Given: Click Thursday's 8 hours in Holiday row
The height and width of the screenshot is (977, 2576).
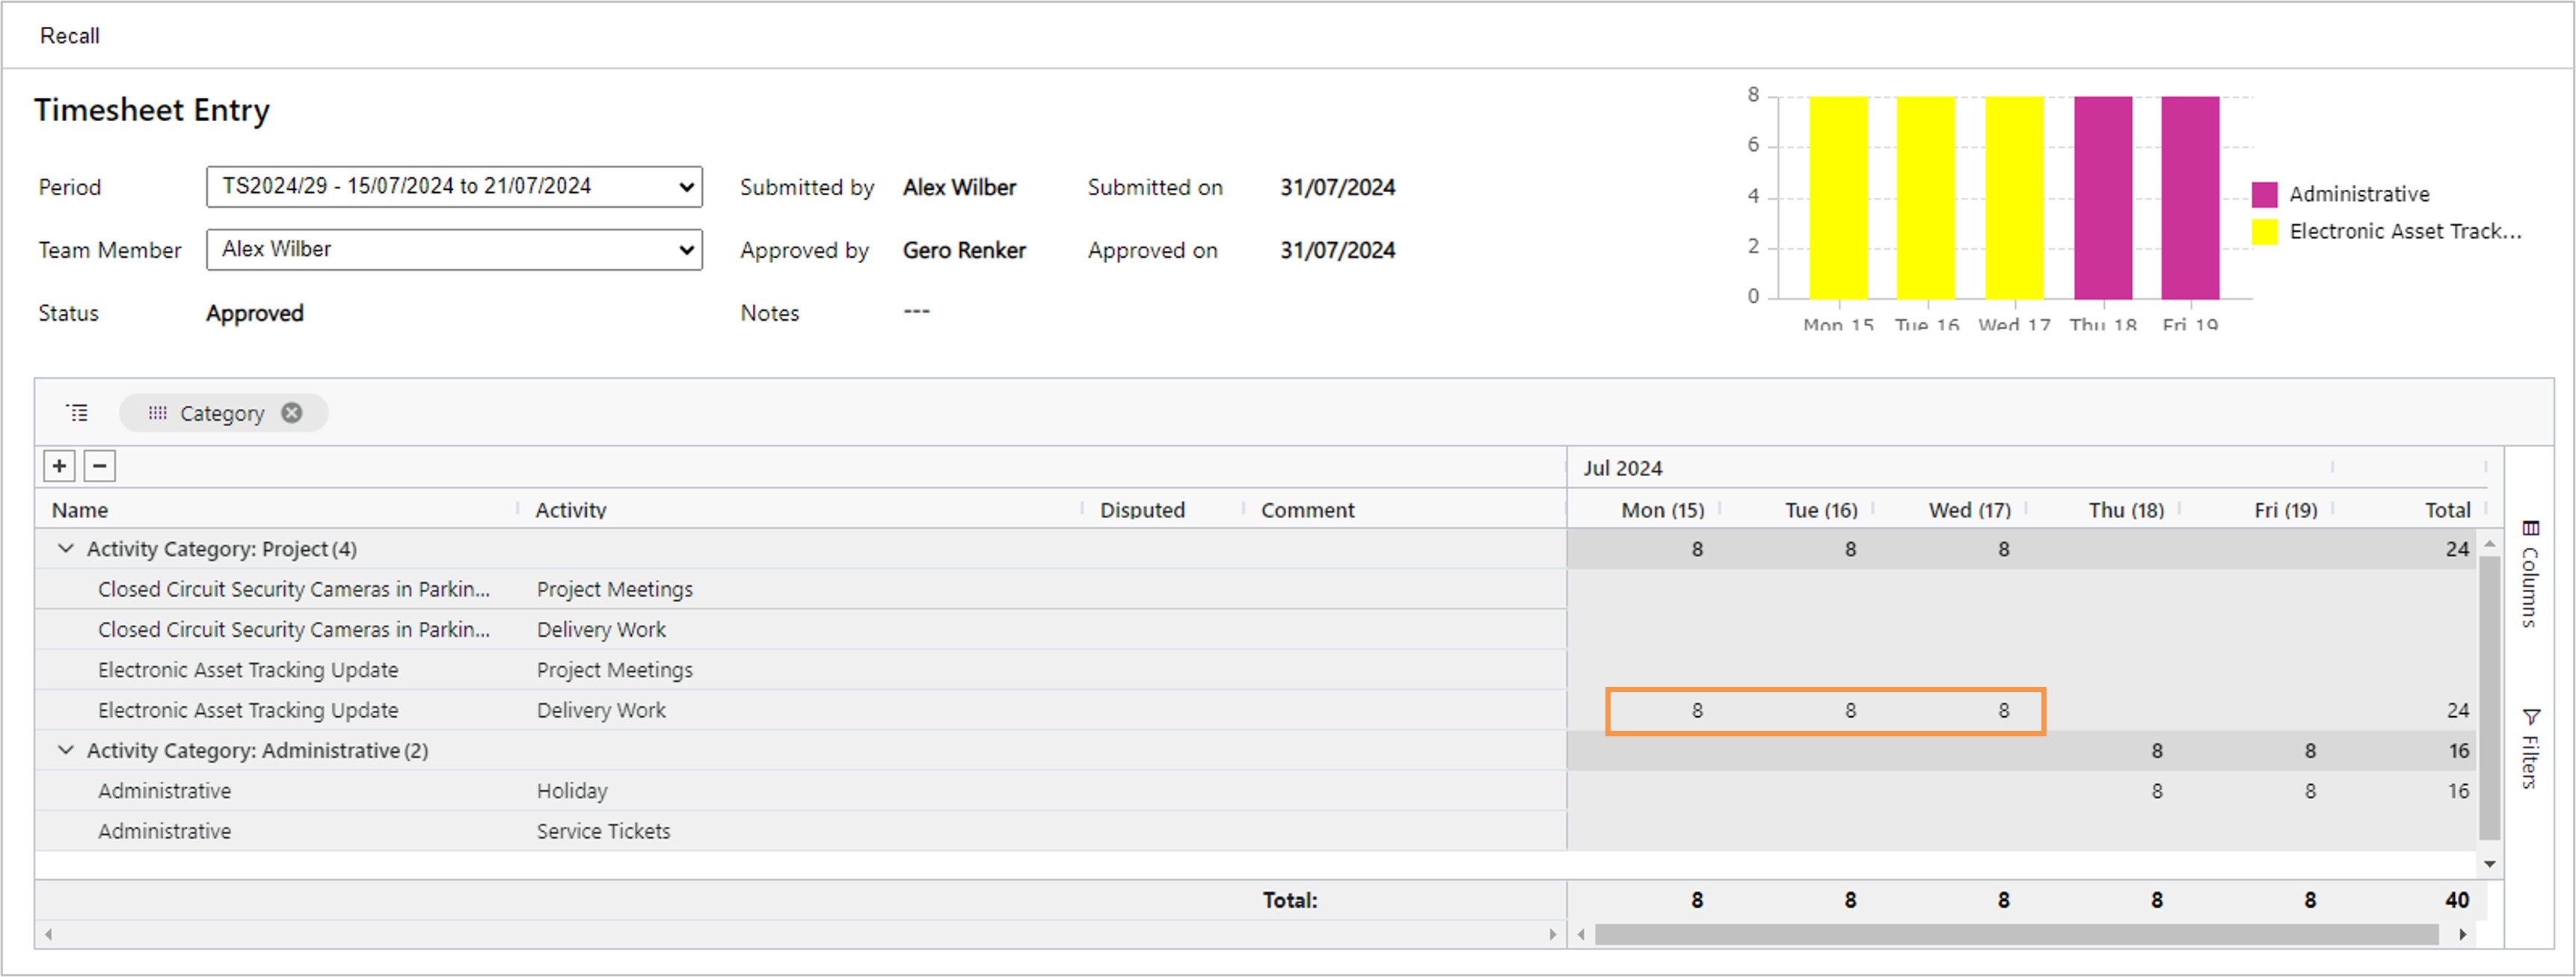Looking at the screenshot, I should (x=2156, y=791).
